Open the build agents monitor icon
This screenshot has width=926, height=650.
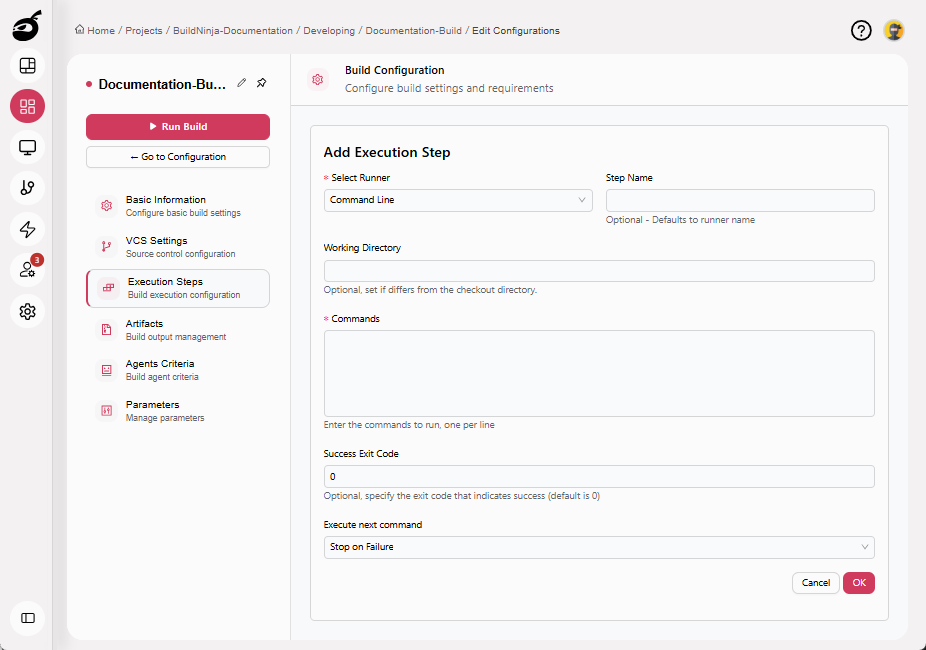pyautogui.click(x=27, y=148)
